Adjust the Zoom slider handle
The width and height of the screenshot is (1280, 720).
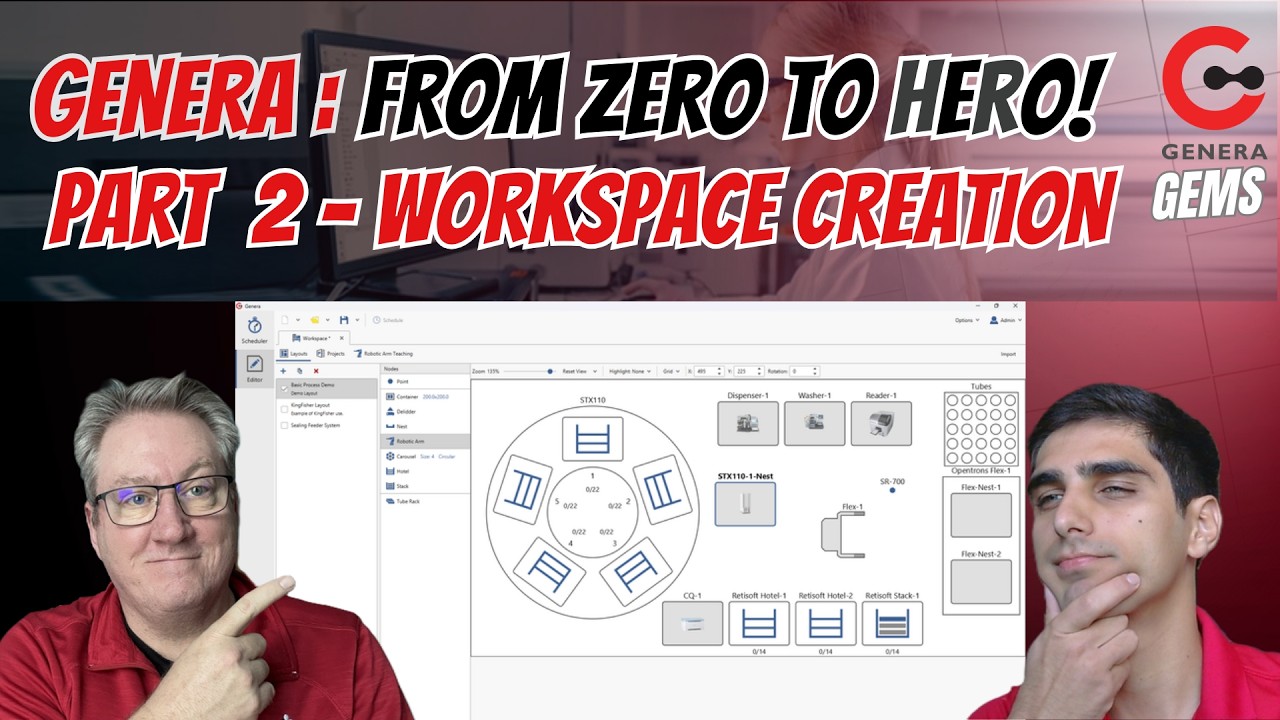click(549, 371)
